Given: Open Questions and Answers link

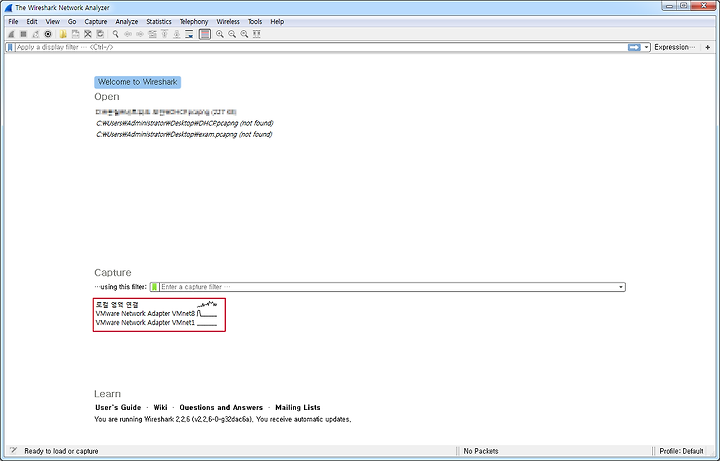Looking at the screenshot, I should pyautogui.click(x=221, y=407).
